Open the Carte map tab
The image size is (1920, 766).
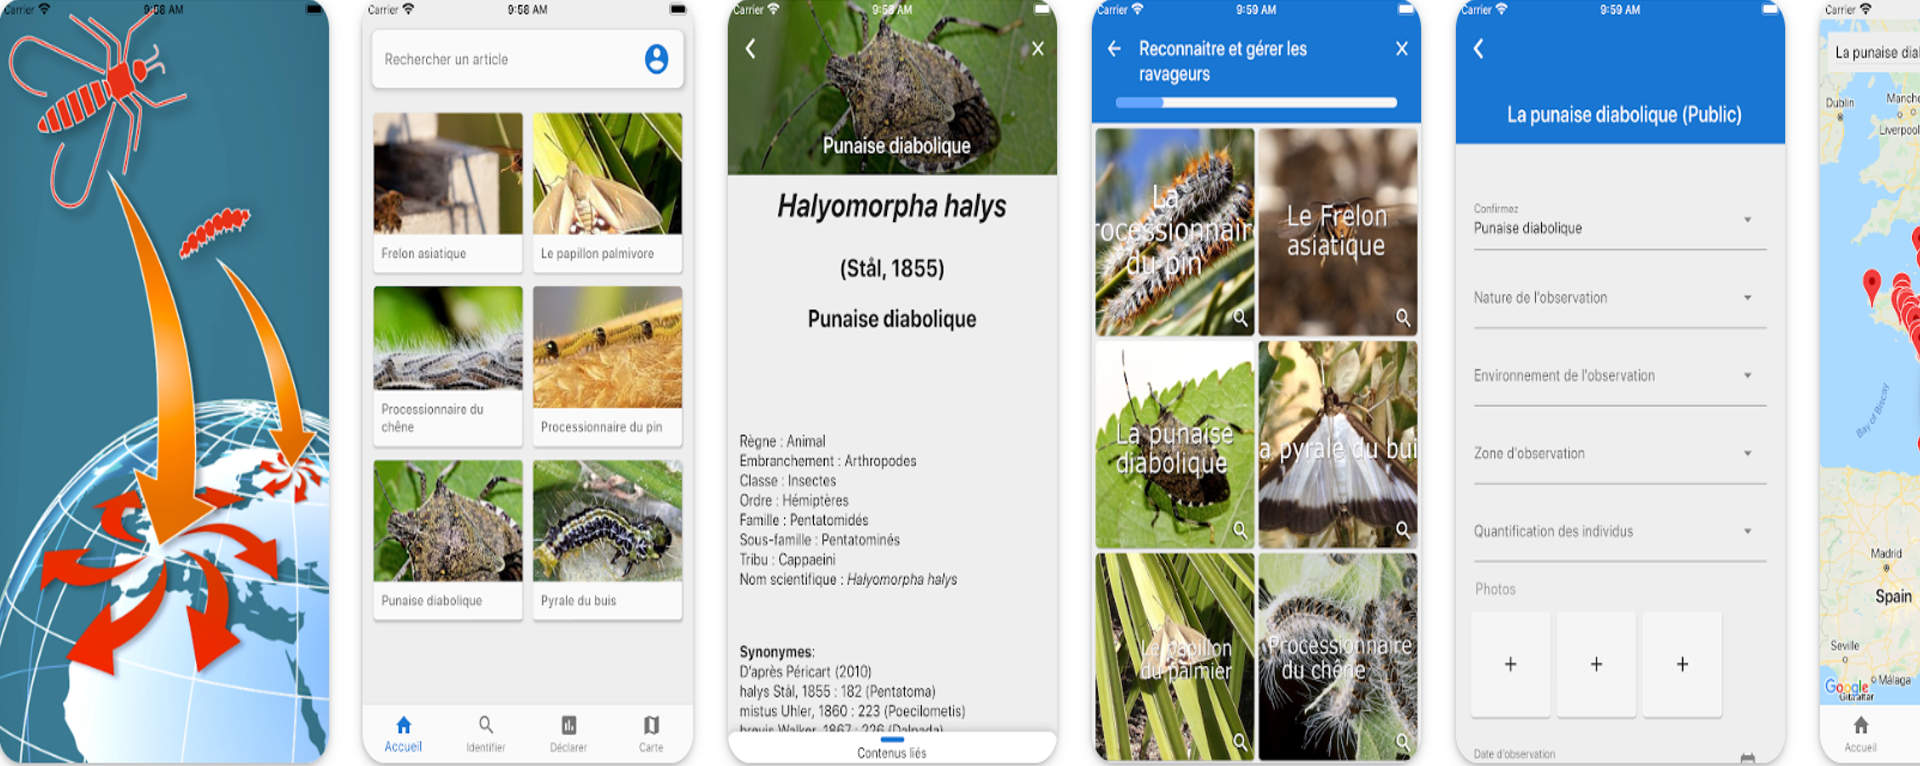click(x=651, y=734)
